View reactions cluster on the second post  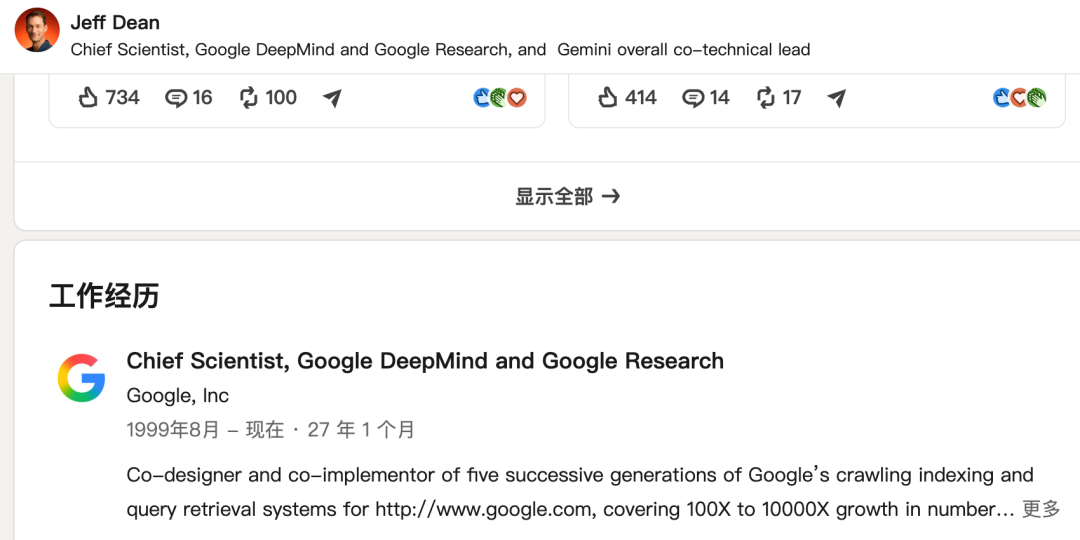(x=1019, y=98)
